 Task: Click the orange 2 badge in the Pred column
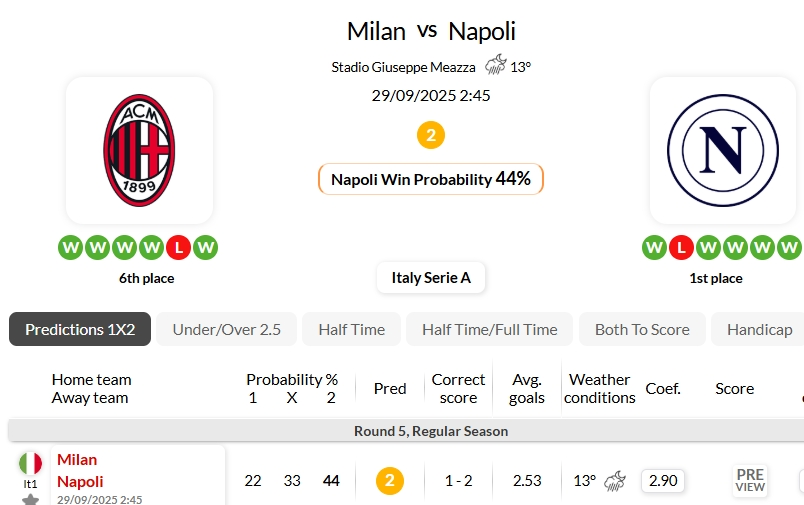point(390,481)
